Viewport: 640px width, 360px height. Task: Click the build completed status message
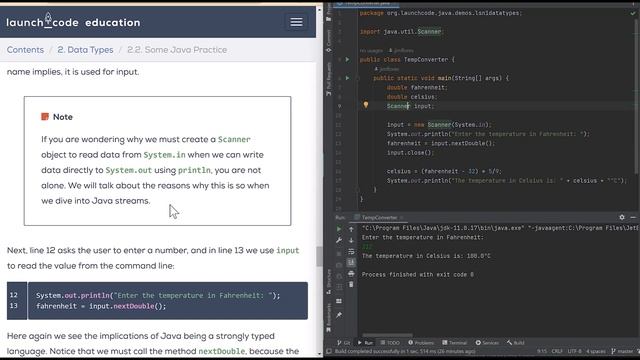[x=405, y=351]
